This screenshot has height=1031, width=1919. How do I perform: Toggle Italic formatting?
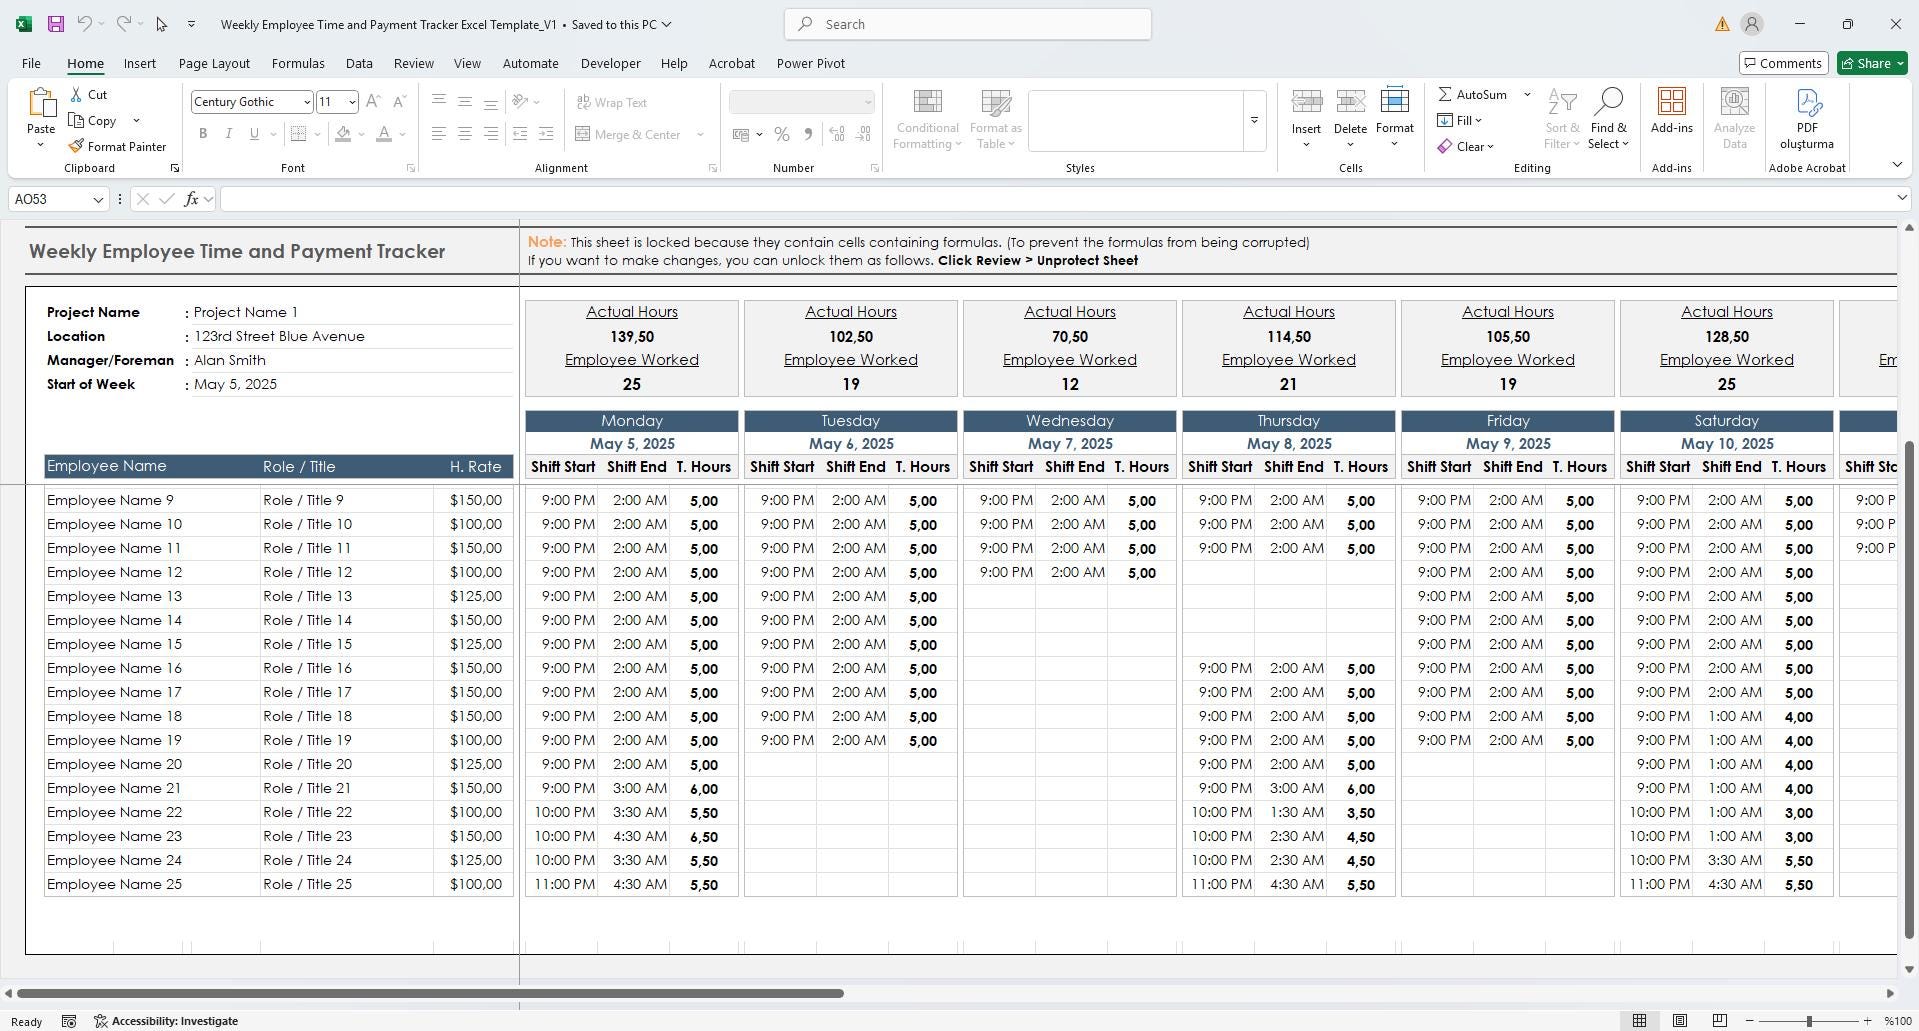tap(228, 134)
